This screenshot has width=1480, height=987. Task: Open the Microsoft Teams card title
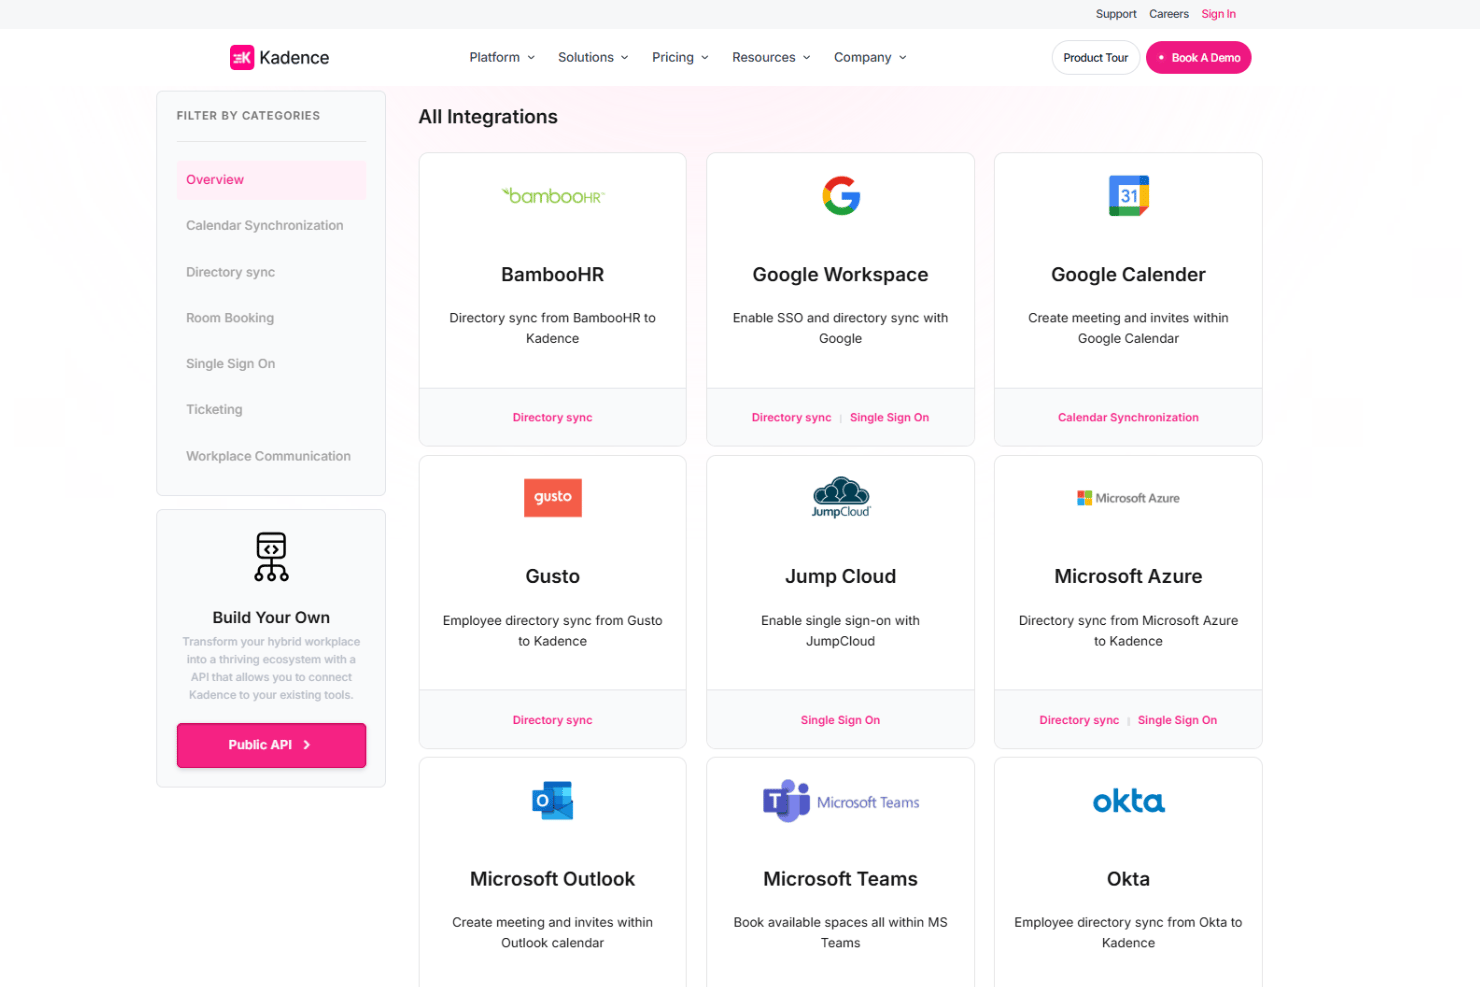(841, 879)
